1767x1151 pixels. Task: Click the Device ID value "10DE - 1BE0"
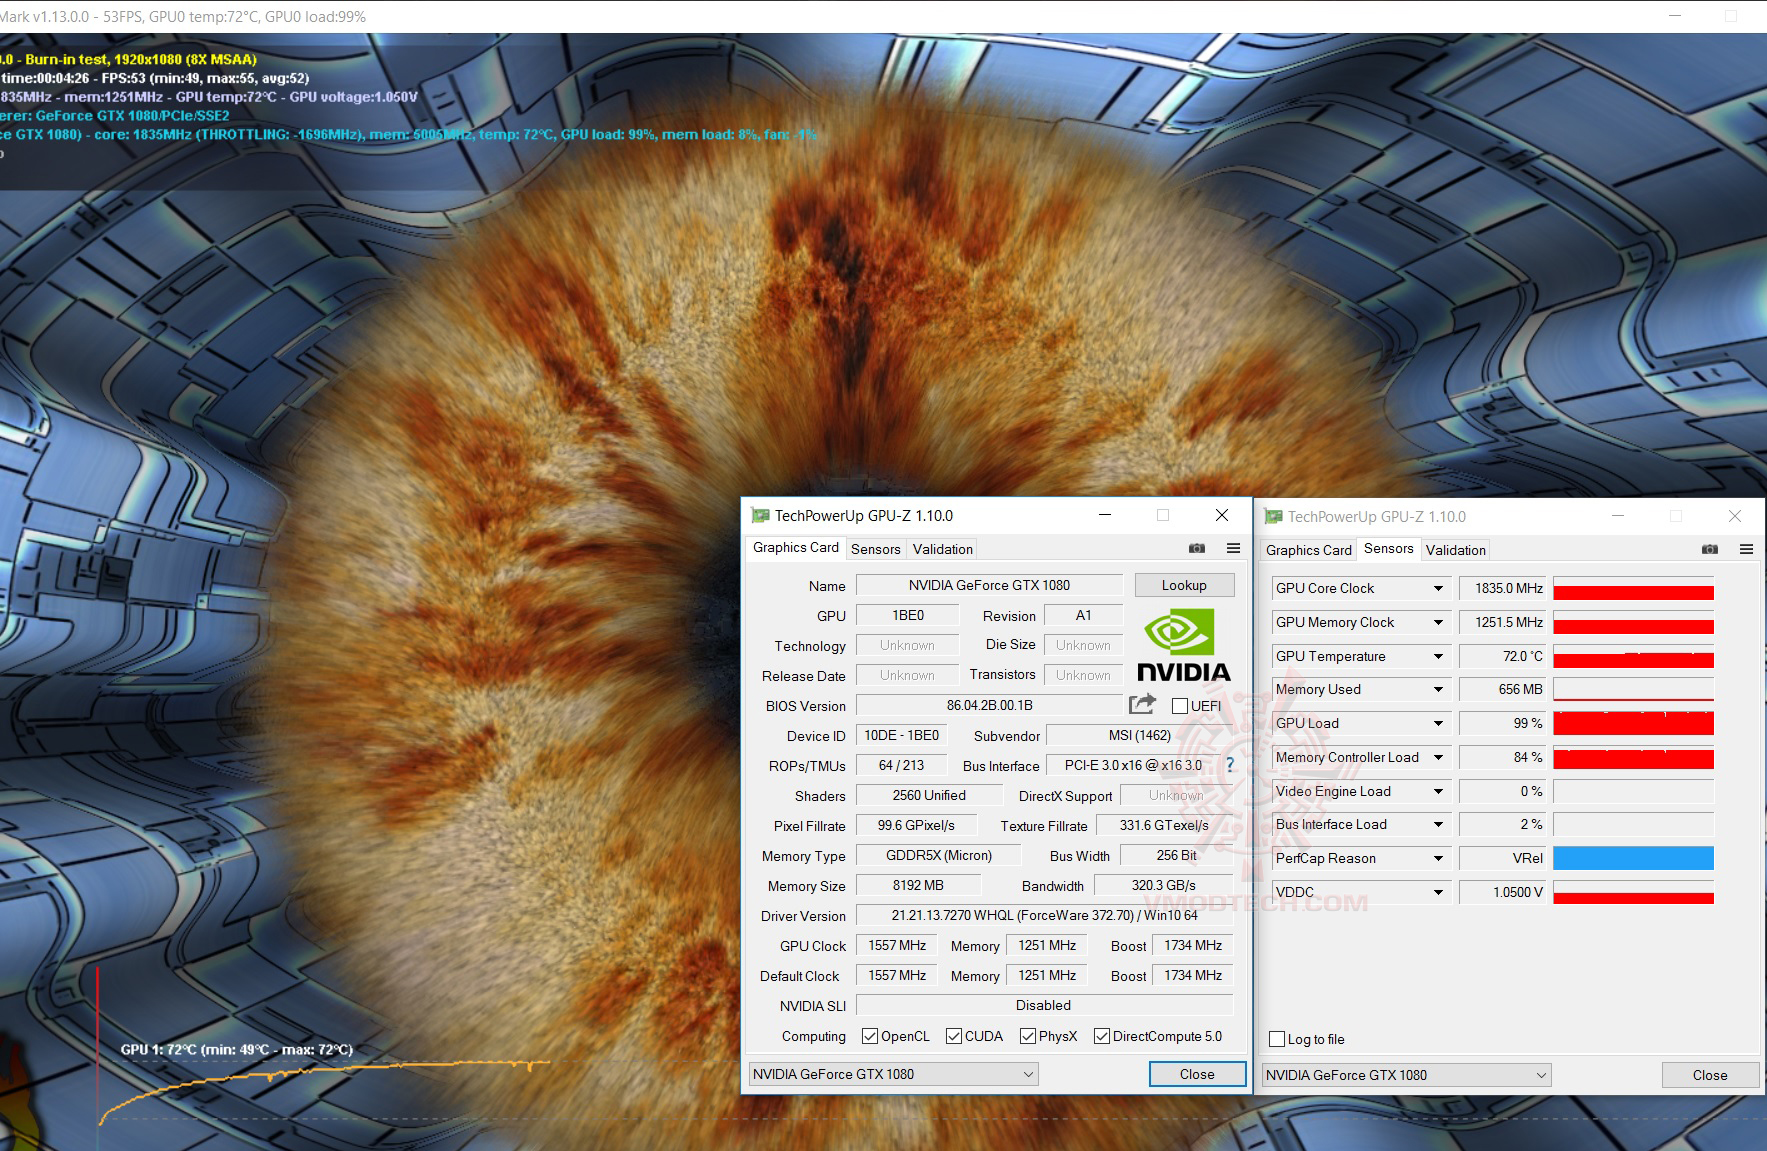pos(901,735)
